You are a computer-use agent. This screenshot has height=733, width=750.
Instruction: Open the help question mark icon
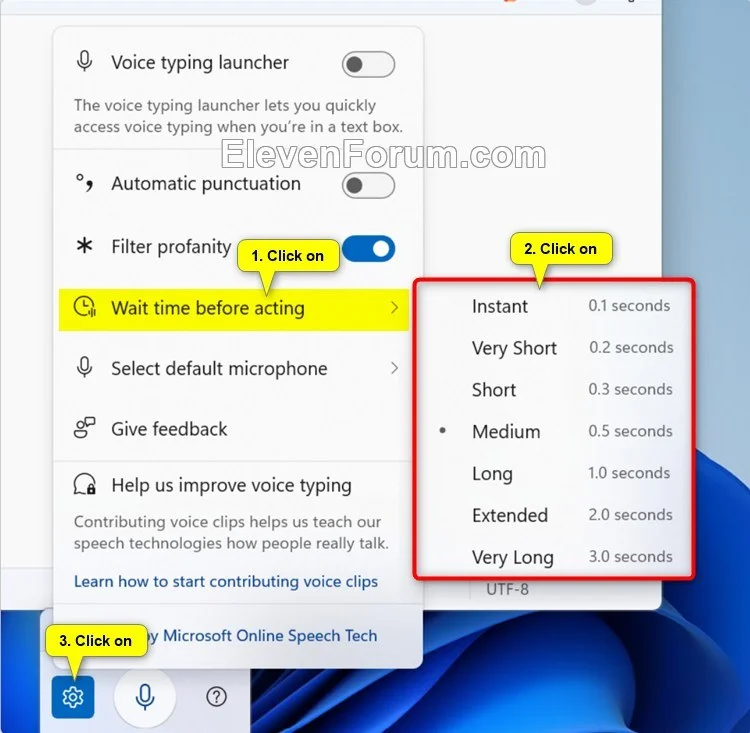pyautogui.click(x=216, y=697)
